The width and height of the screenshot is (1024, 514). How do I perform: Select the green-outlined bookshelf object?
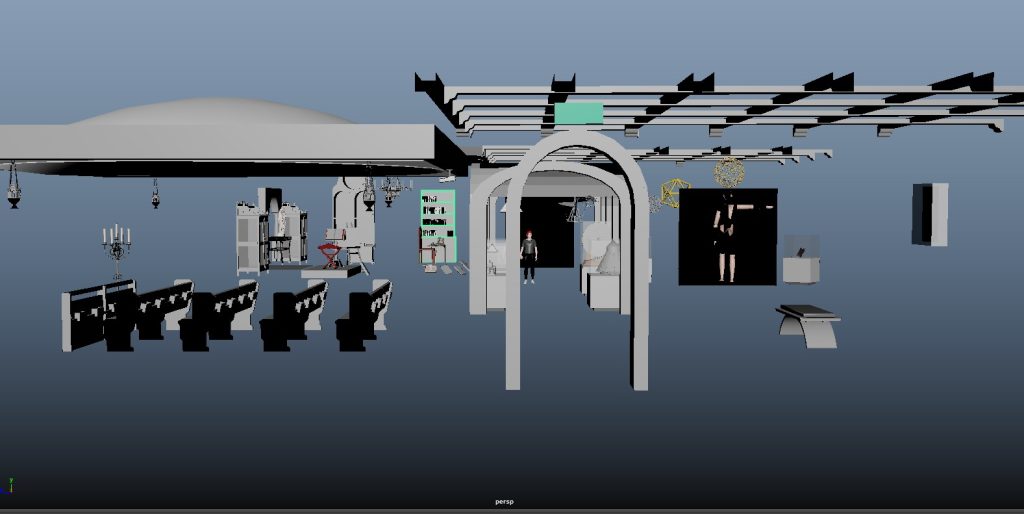pyautogui.click(x=438, y=225)
